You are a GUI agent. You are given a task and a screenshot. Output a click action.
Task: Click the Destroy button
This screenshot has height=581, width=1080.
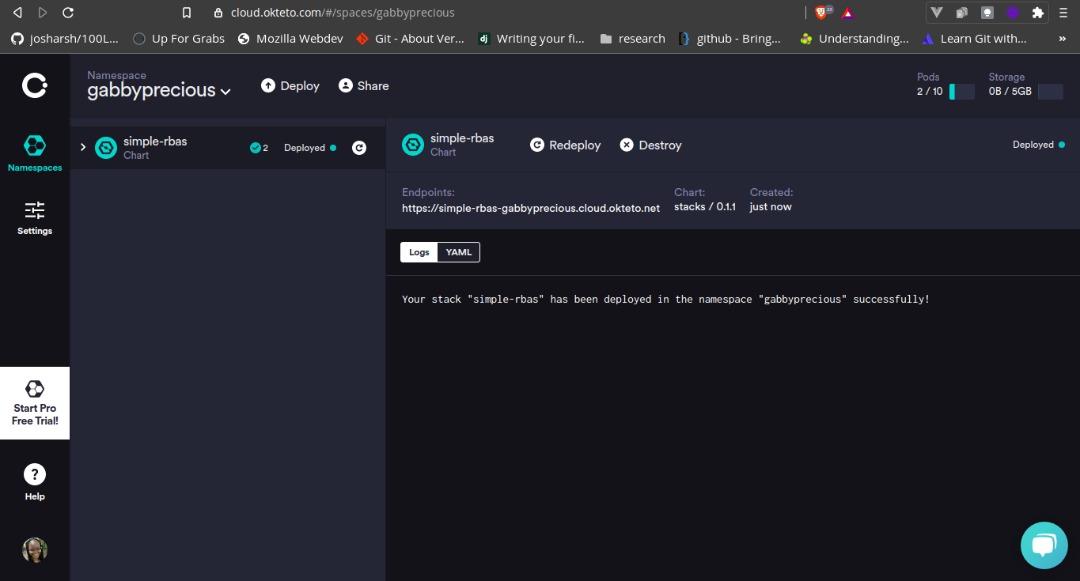coord(650,145)
